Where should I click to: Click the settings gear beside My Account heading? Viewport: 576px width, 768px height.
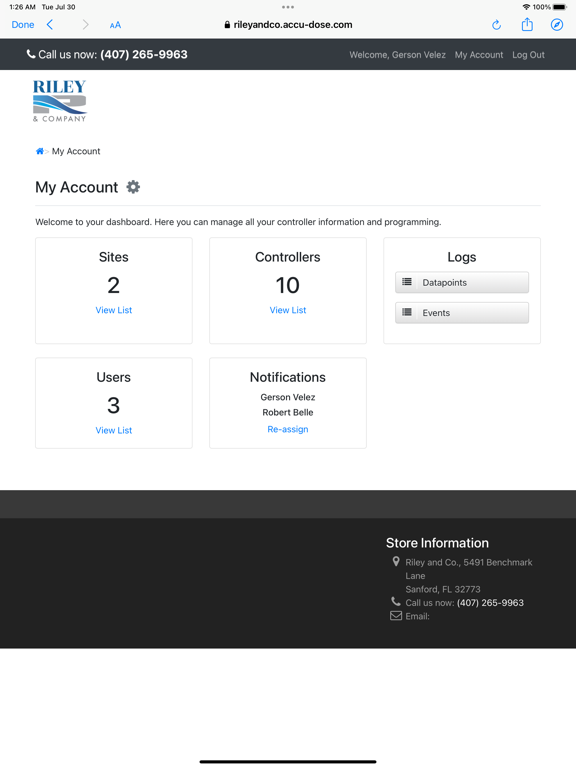pos(133,187)
